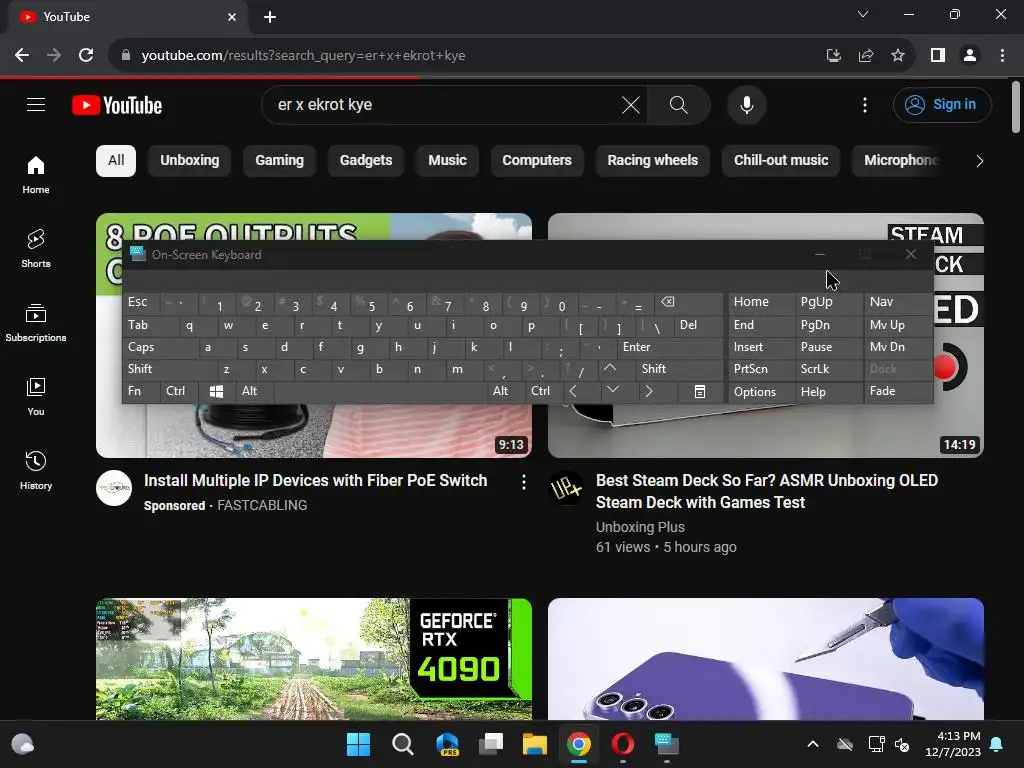1024x768 pixels.
Task: Click the magnifier search button
Action: [679, 104]
